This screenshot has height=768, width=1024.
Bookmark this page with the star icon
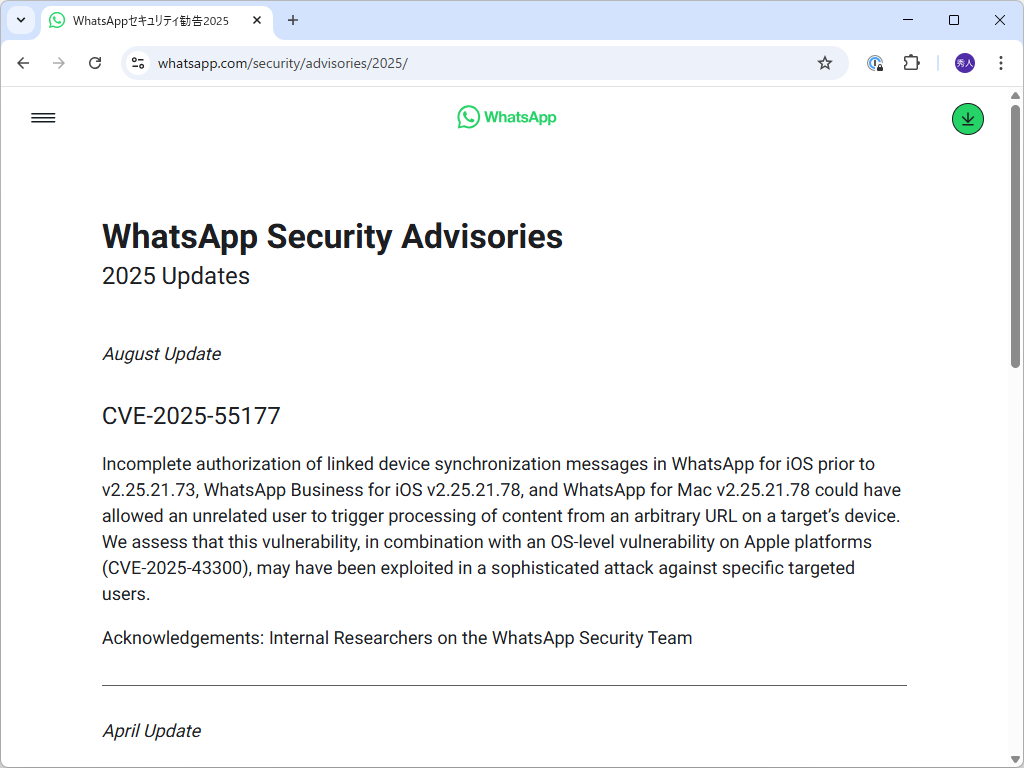pos(825,62)
